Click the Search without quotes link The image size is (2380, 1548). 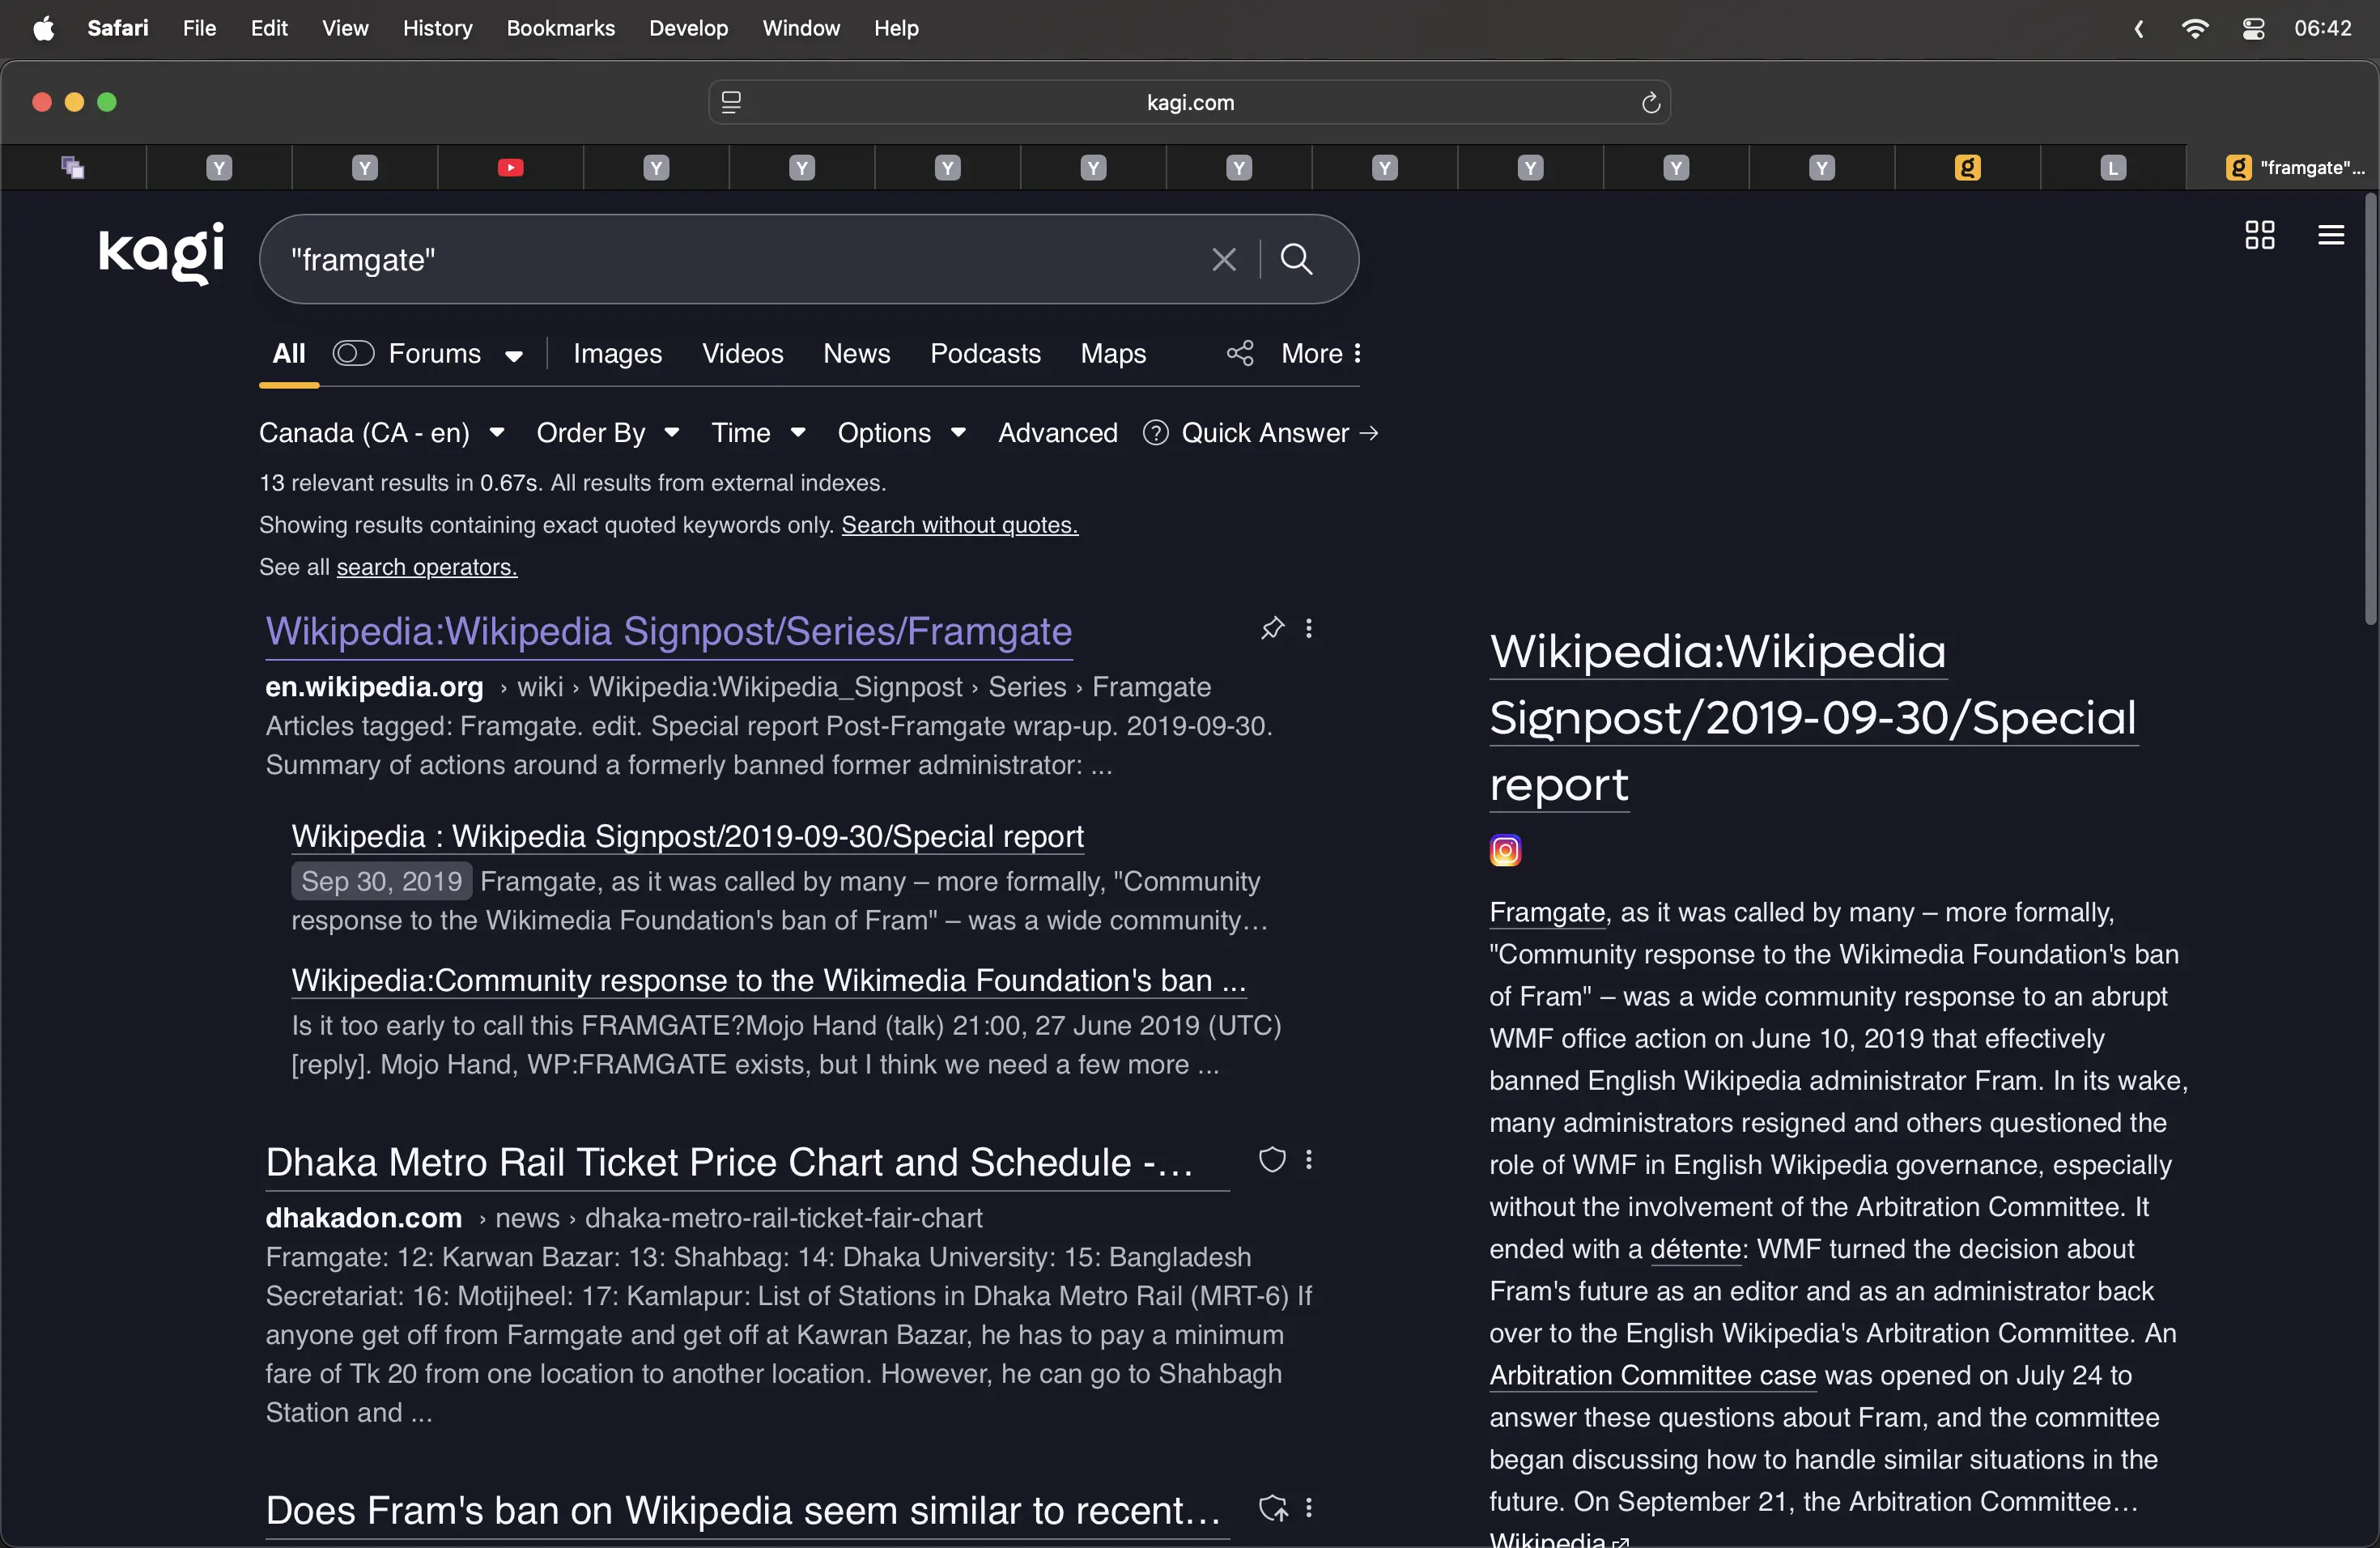(959, 525)
